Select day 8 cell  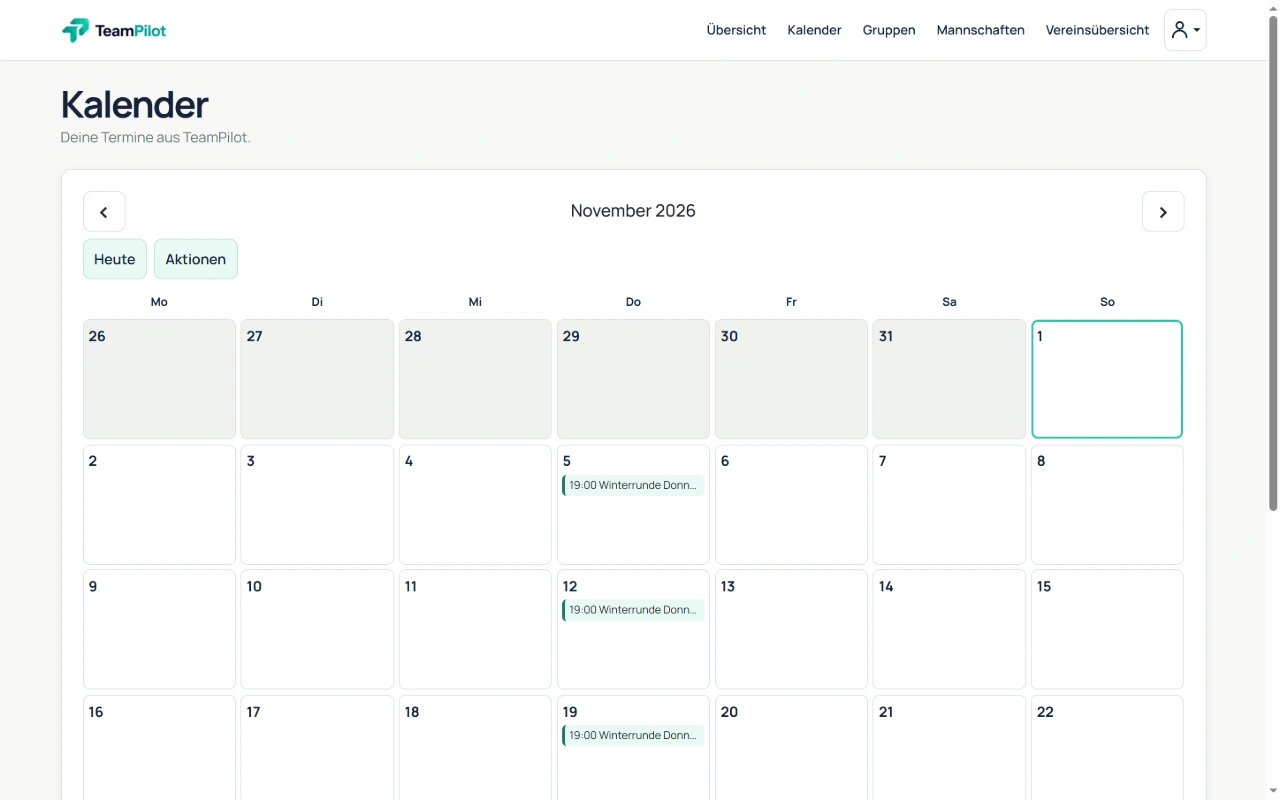(x=1107, y=504)
